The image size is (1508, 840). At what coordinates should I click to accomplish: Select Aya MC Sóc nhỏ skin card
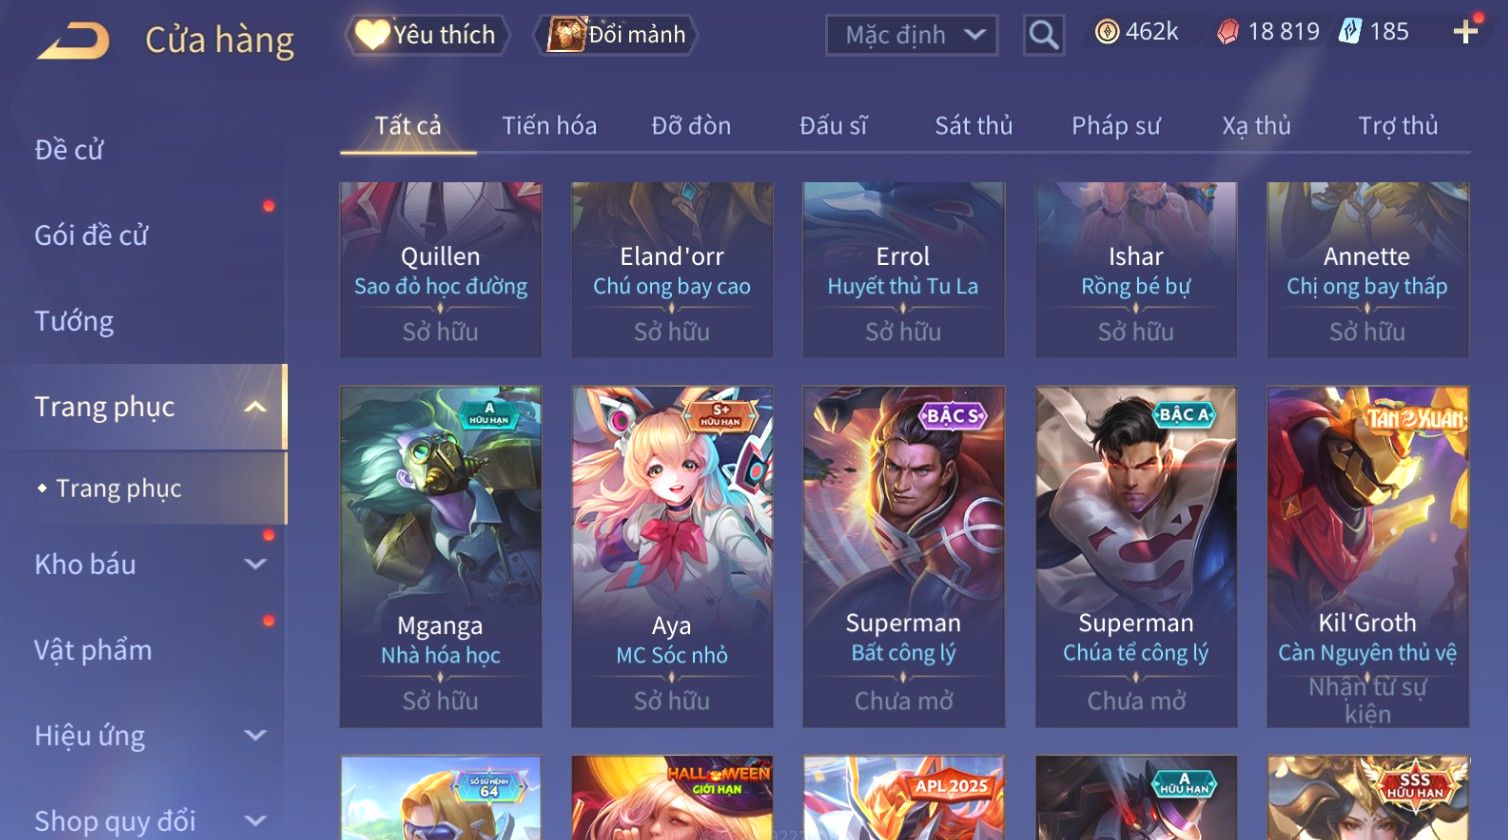(672, 557)
